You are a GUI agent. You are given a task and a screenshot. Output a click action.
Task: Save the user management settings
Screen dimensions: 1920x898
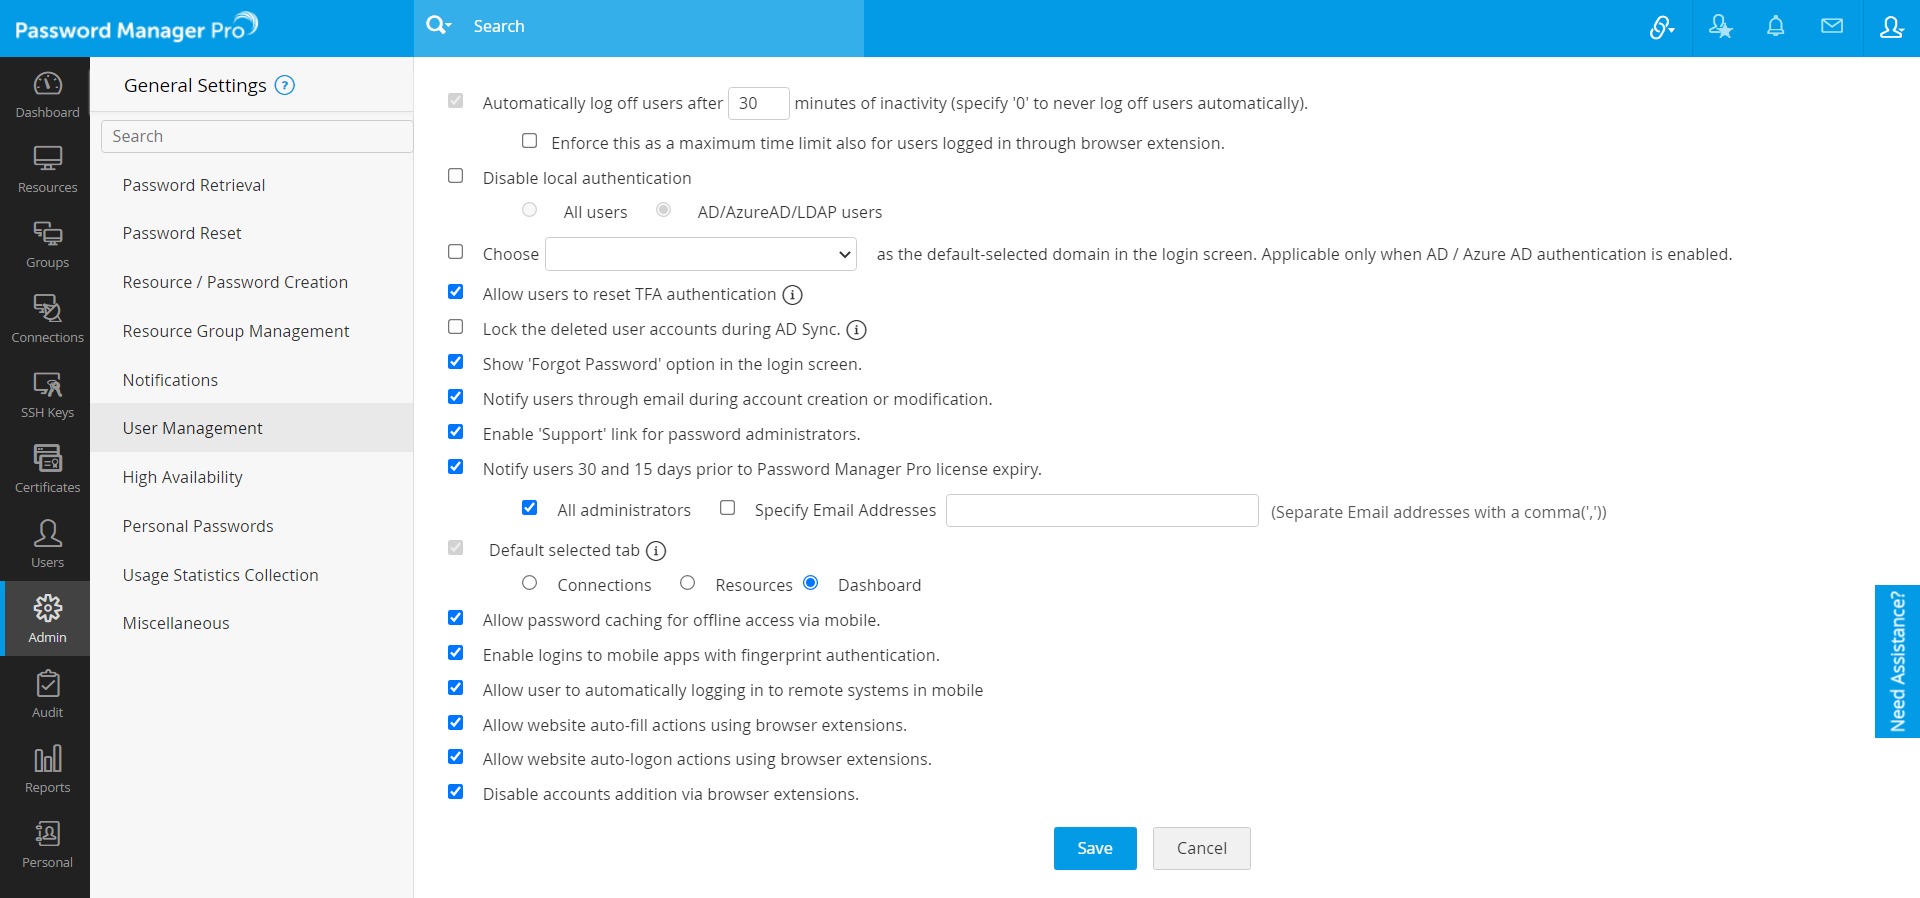point(1094,848)
